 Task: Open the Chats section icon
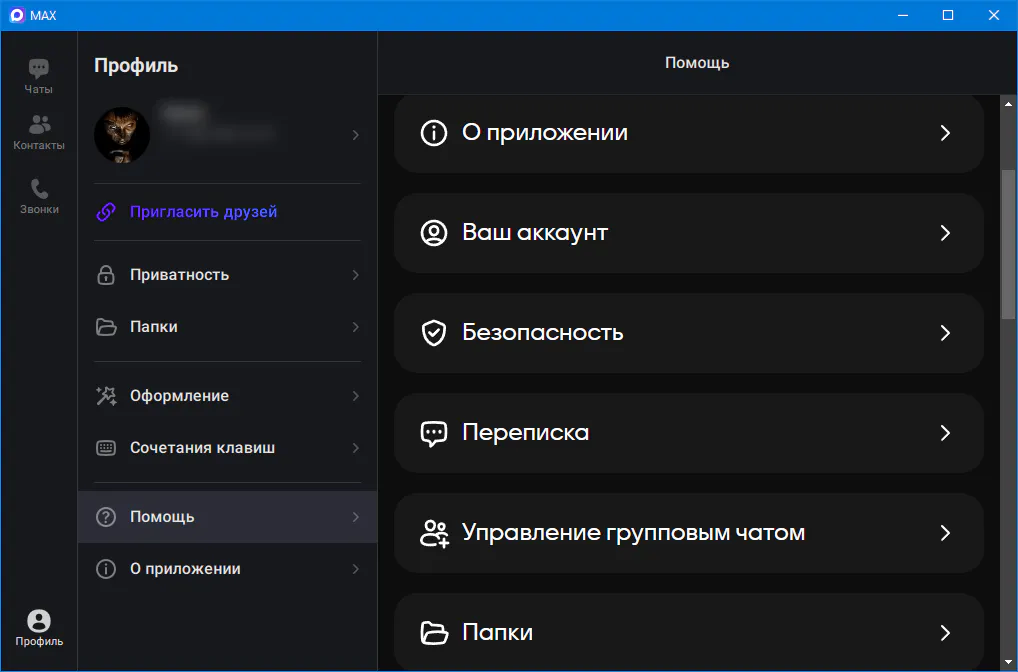pyautogui.click(x=39, y=70)
